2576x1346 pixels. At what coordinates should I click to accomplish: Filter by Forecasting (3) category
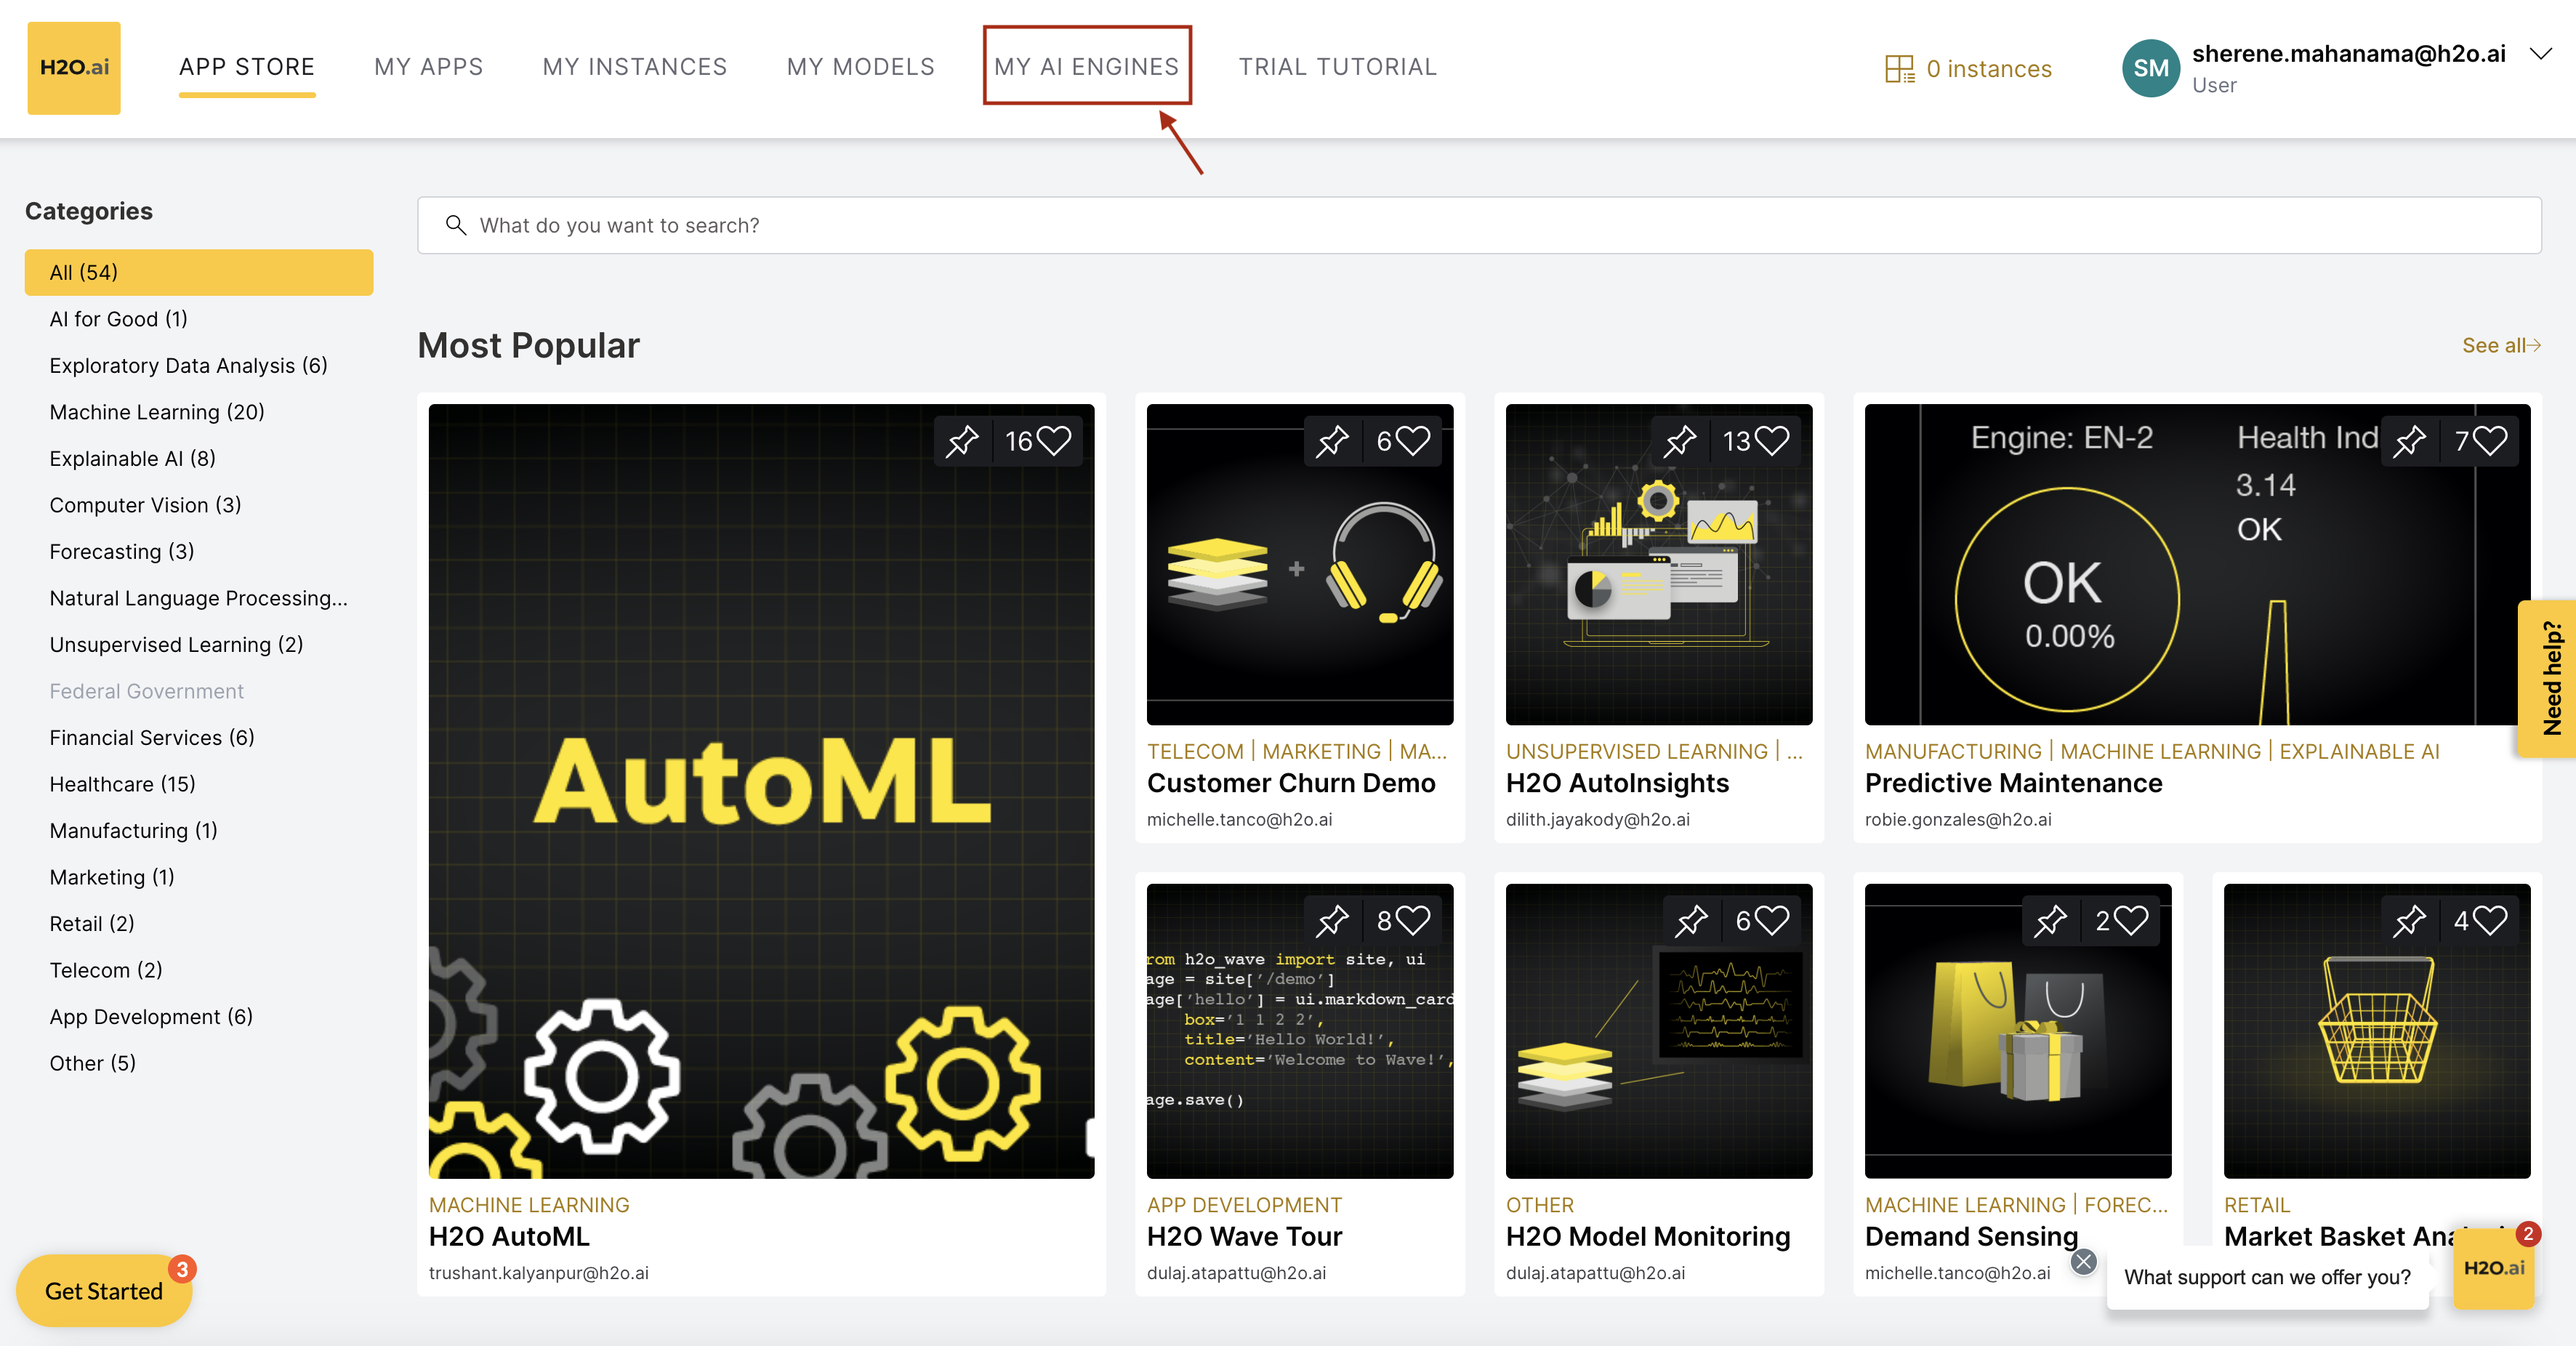[x=122, y=551]
